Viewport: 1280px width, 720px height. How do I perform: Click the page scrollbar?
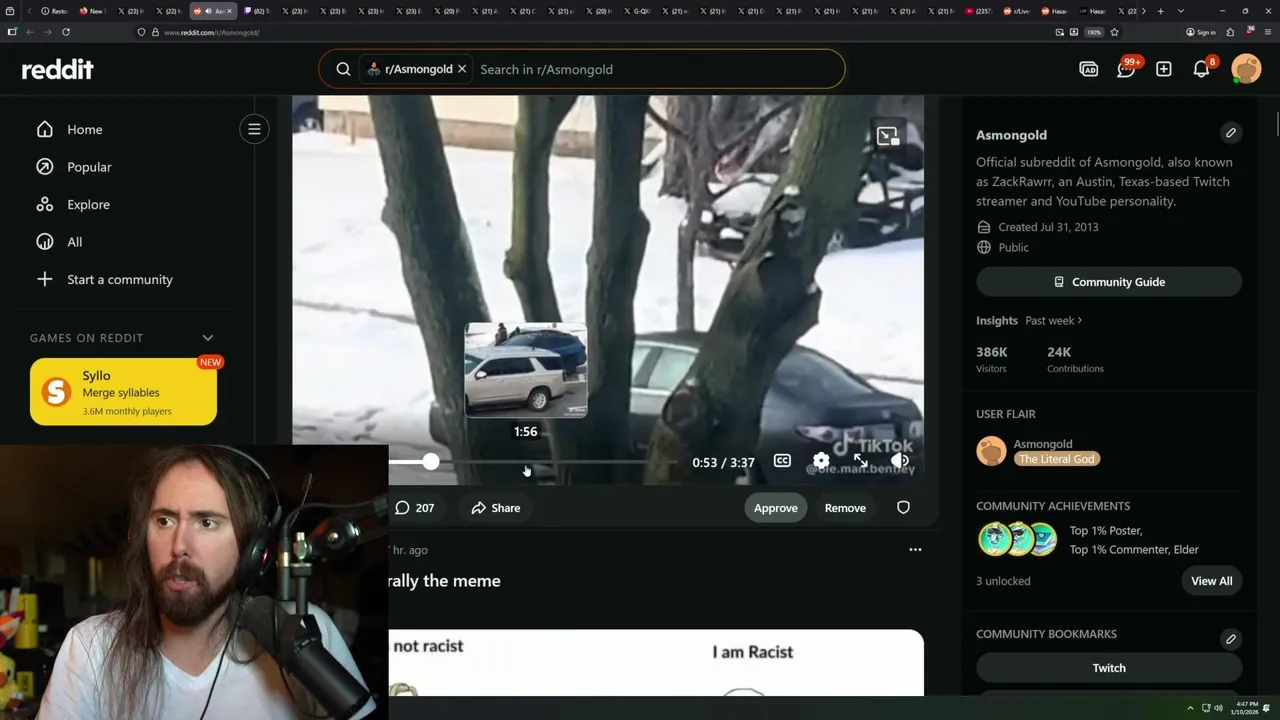[x=1275, y=121]
